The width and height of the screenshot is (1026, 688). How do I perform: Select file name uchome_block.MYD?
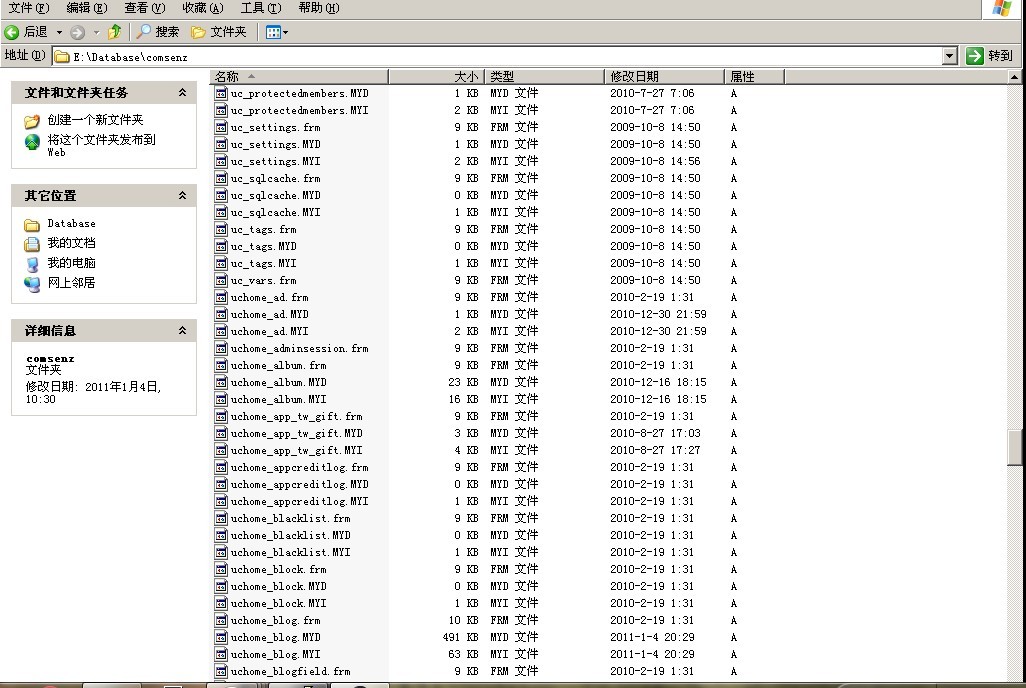tap(278, 587)
